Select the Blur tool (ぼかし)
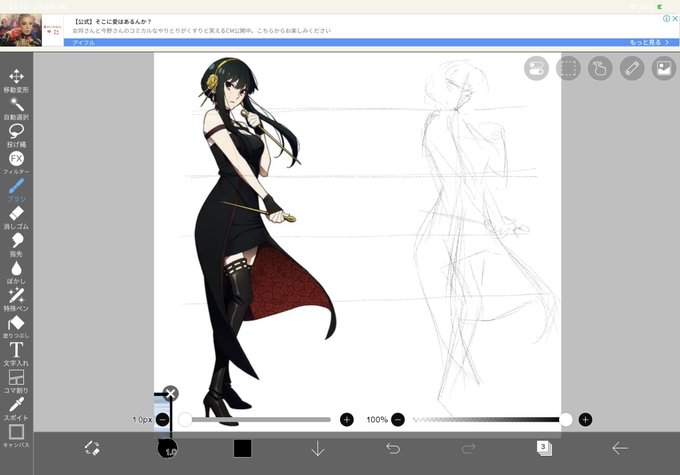The height and width of the screenshot is (475, 680). [x=16, y=272]
